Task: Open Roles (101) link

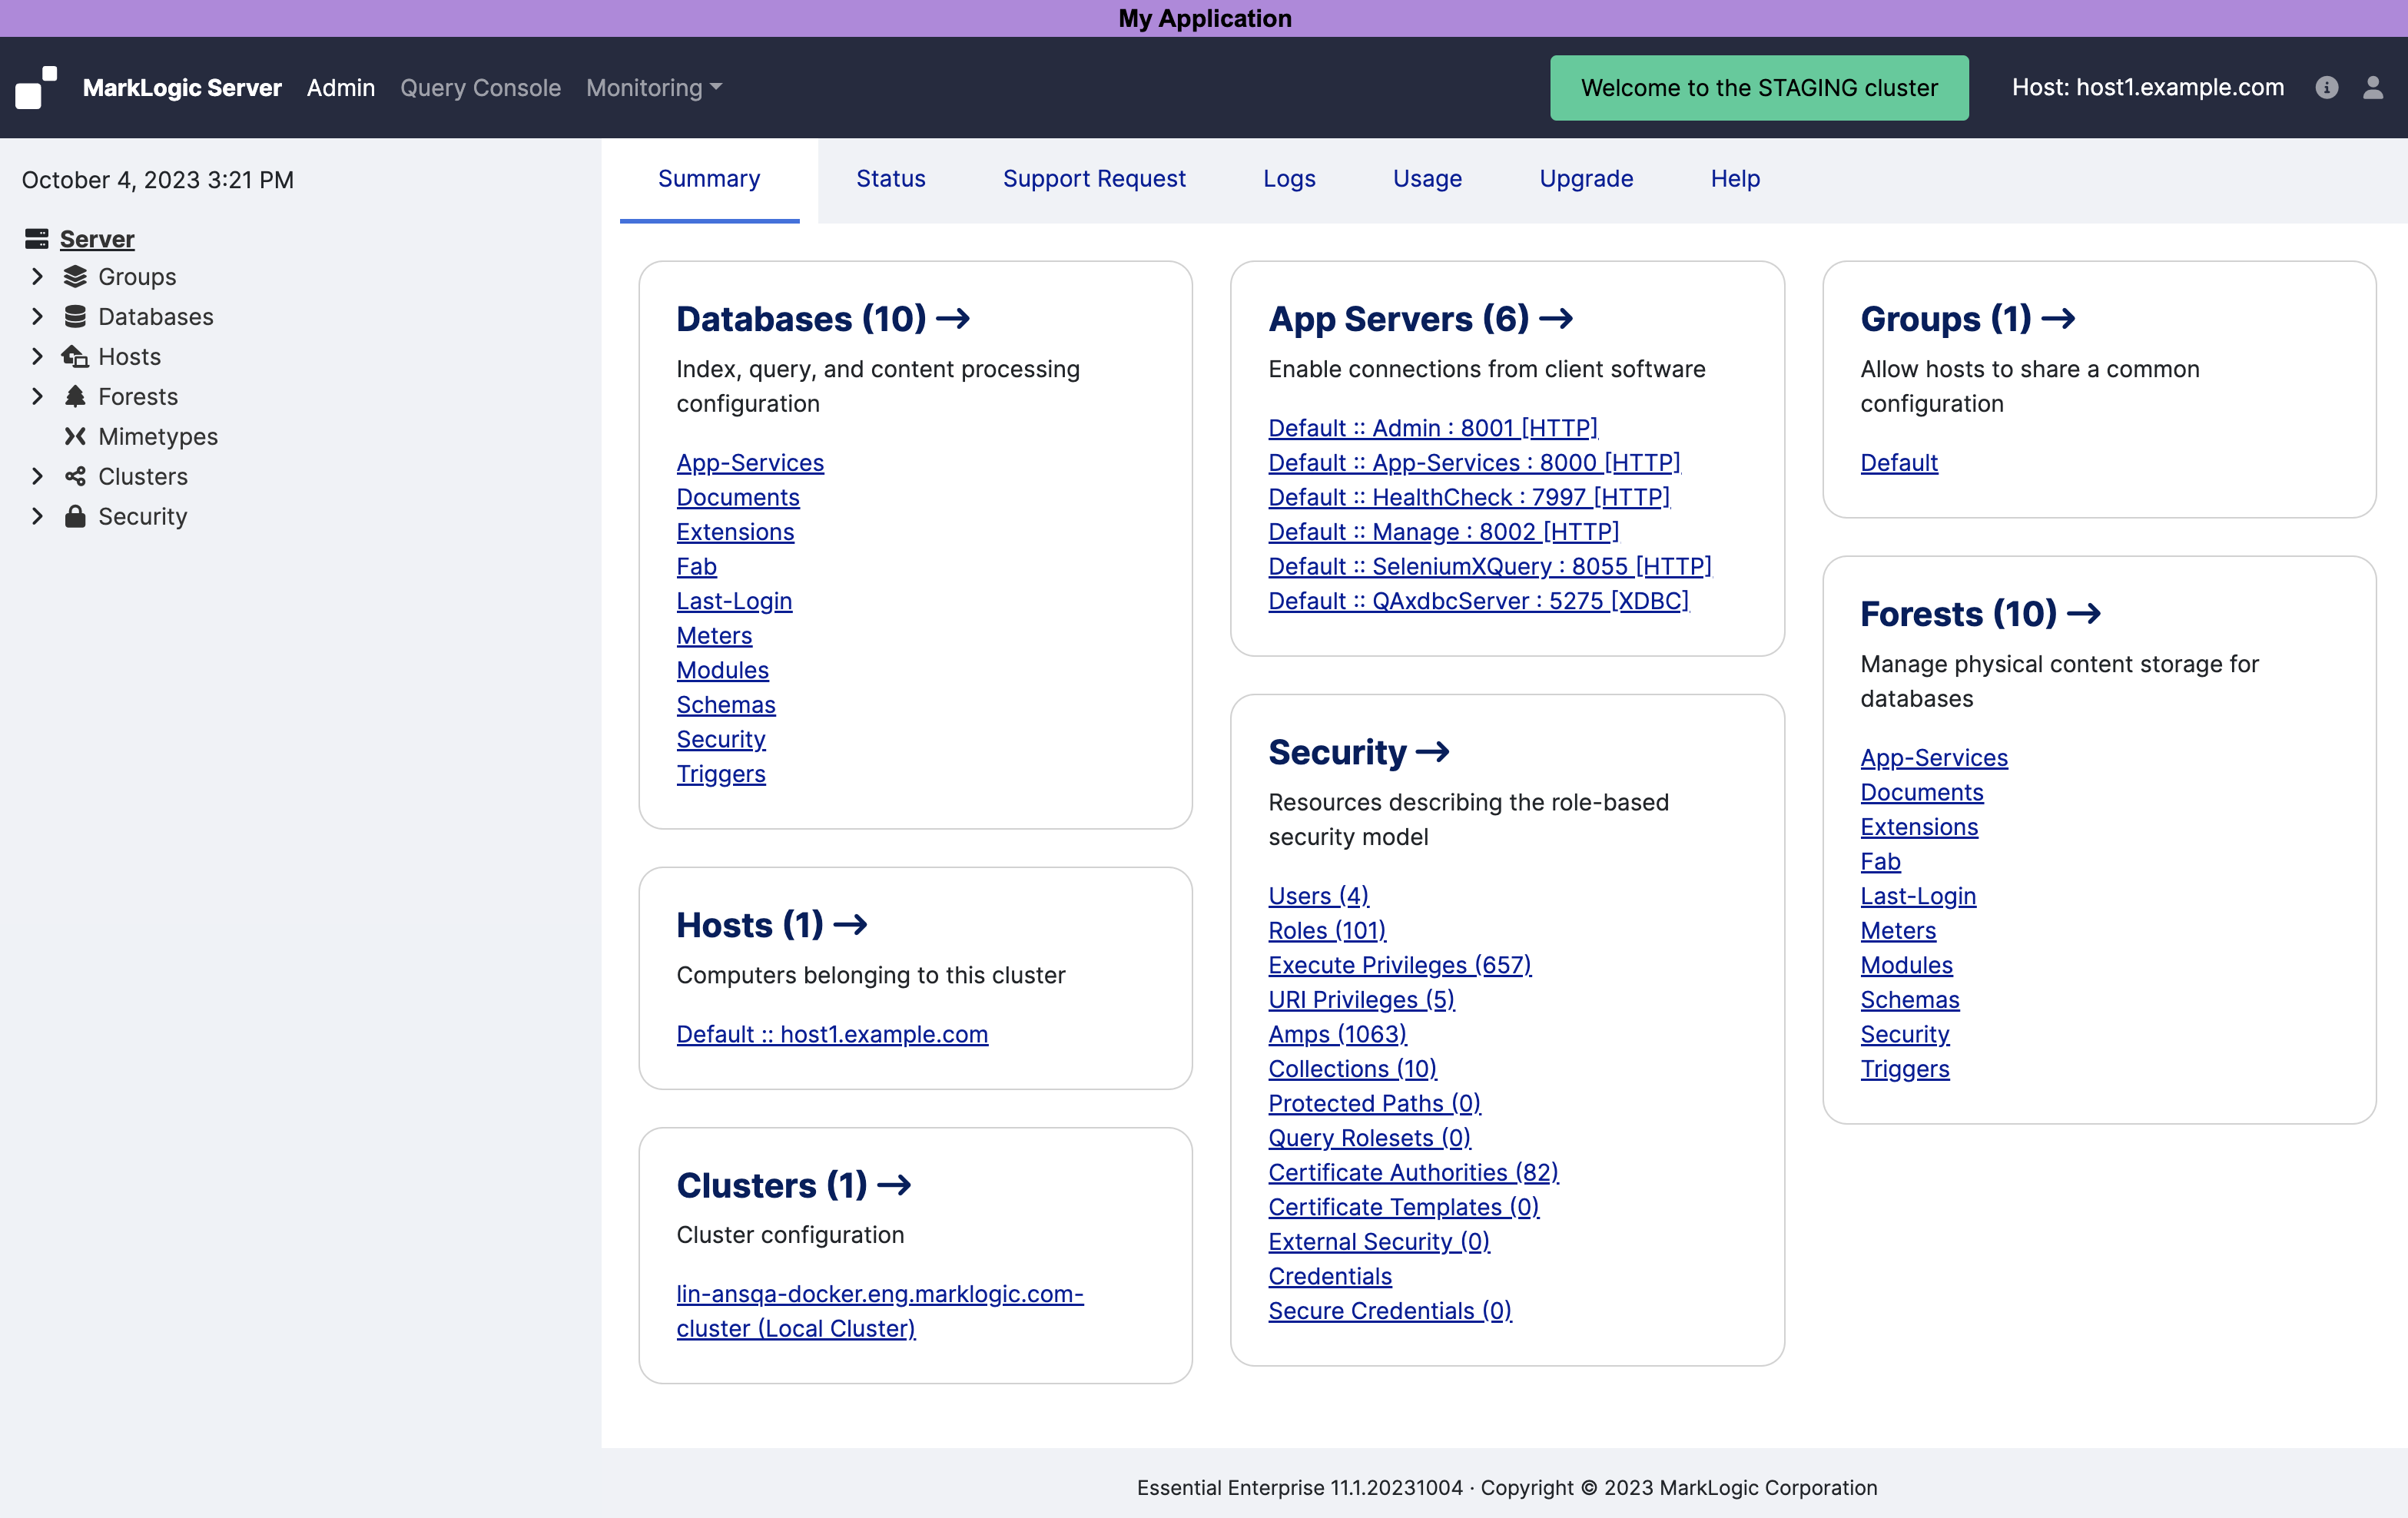Action: (1327, 931)
